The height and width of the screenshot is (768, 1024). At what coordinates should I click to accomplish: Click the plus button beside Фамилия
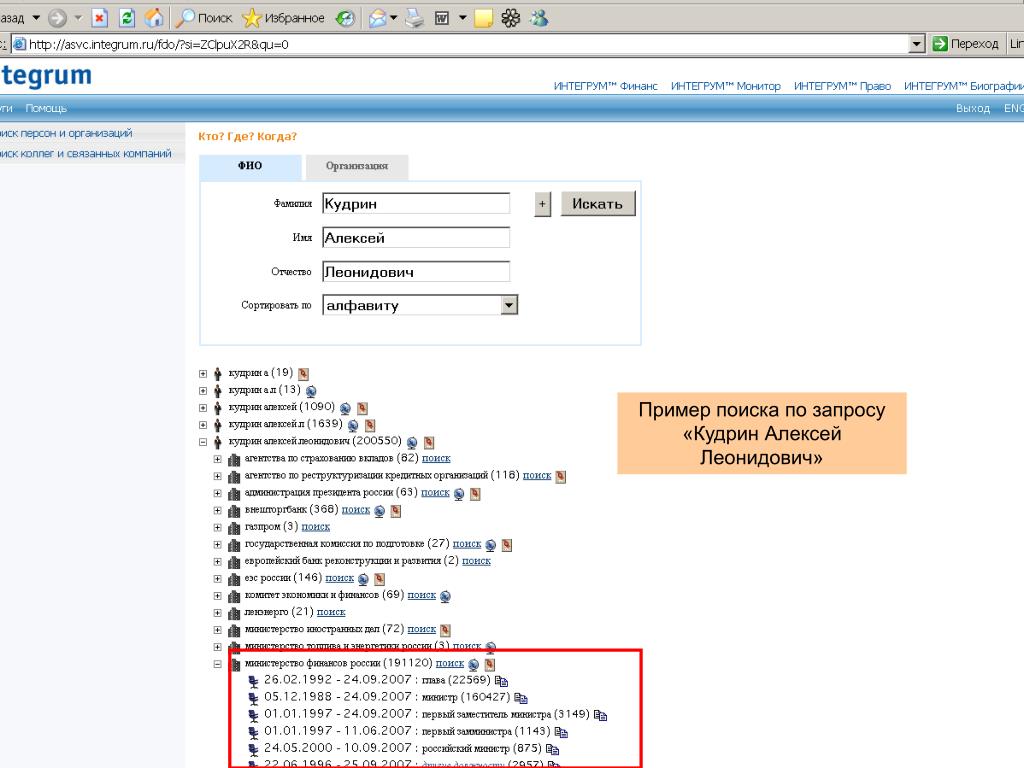(542, 204)
